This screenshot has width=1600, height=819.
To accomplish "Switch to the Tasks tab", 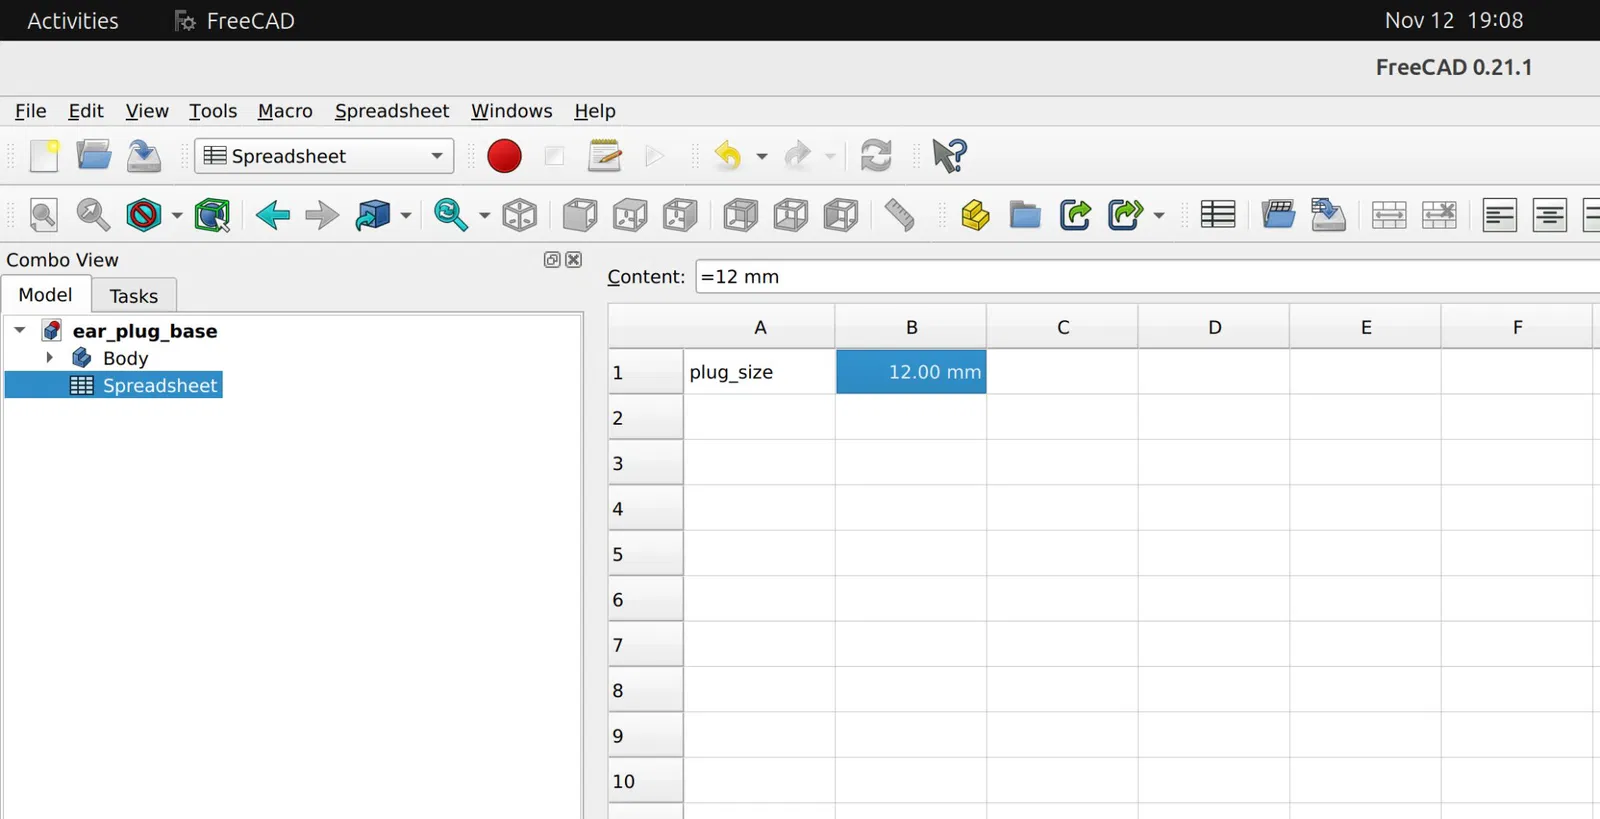I will coord(134,296).
